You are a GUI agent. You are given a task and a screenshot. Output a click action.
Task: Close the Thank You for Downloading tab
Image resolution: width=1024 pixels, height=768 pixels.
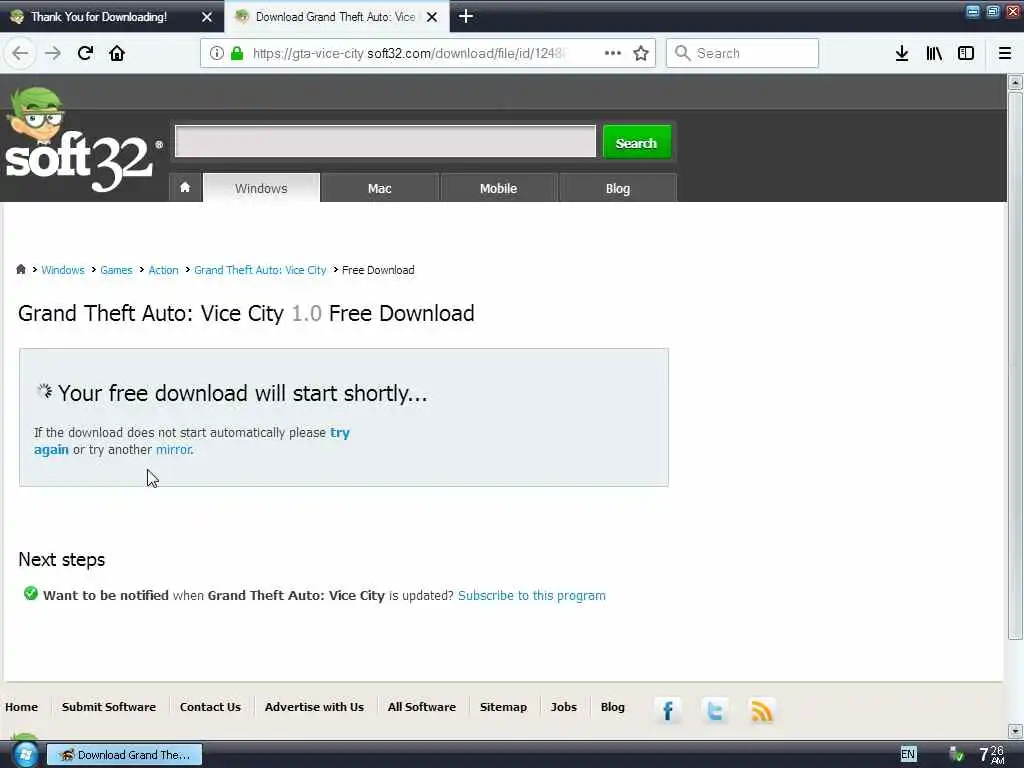click(x=207, y=17)
